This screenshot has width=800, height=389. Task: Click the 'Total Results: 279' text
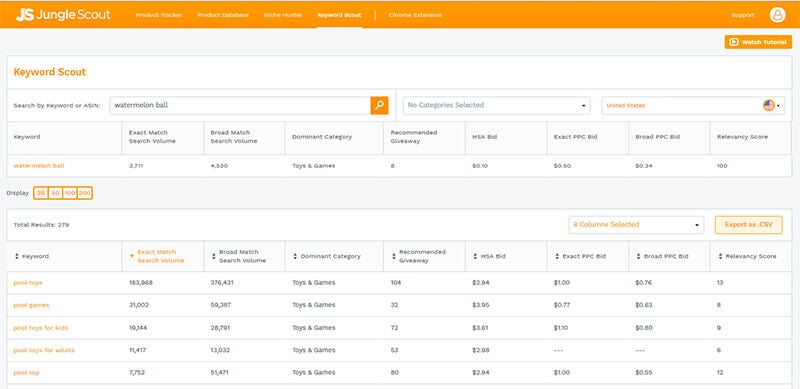click(41, 225)
